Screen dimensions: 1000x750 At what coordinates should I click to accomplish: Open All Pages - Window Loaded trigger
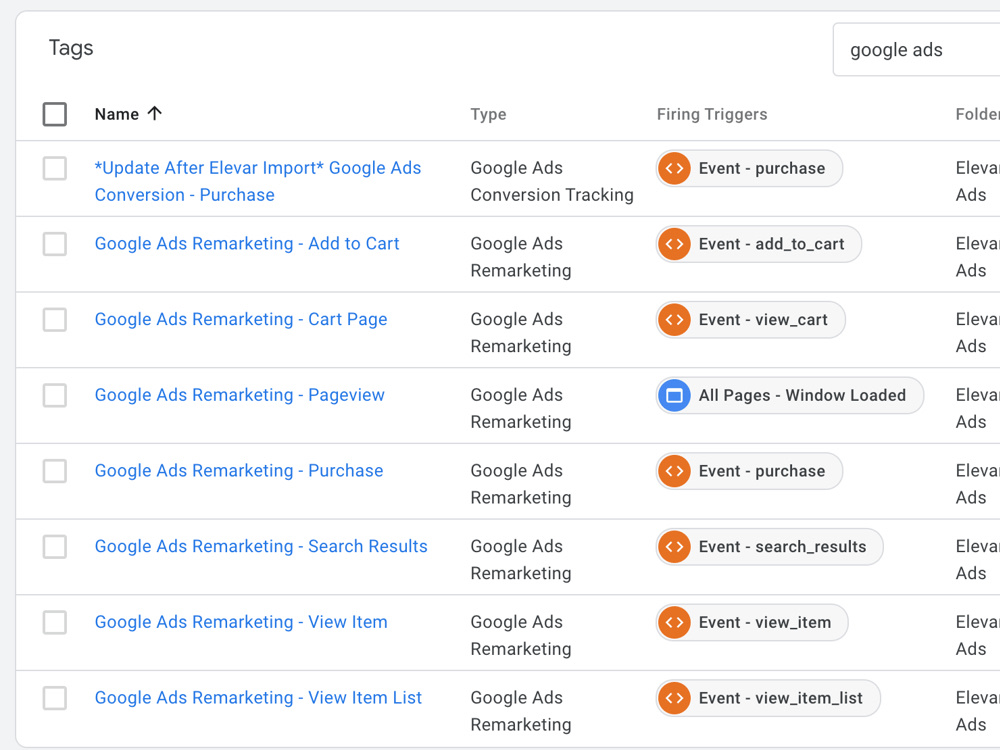790,395
